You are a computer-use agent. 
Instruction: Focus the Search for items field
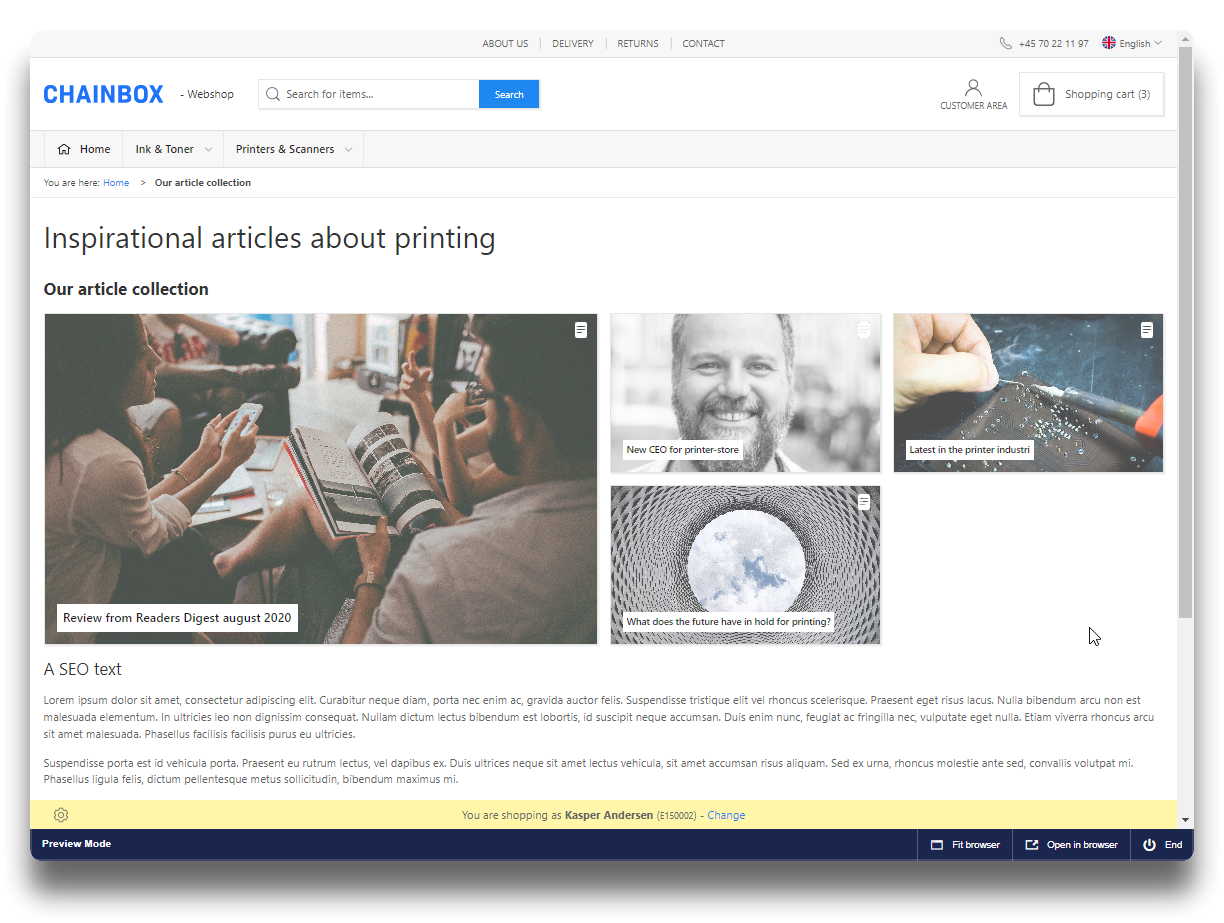tap(369, 94)
